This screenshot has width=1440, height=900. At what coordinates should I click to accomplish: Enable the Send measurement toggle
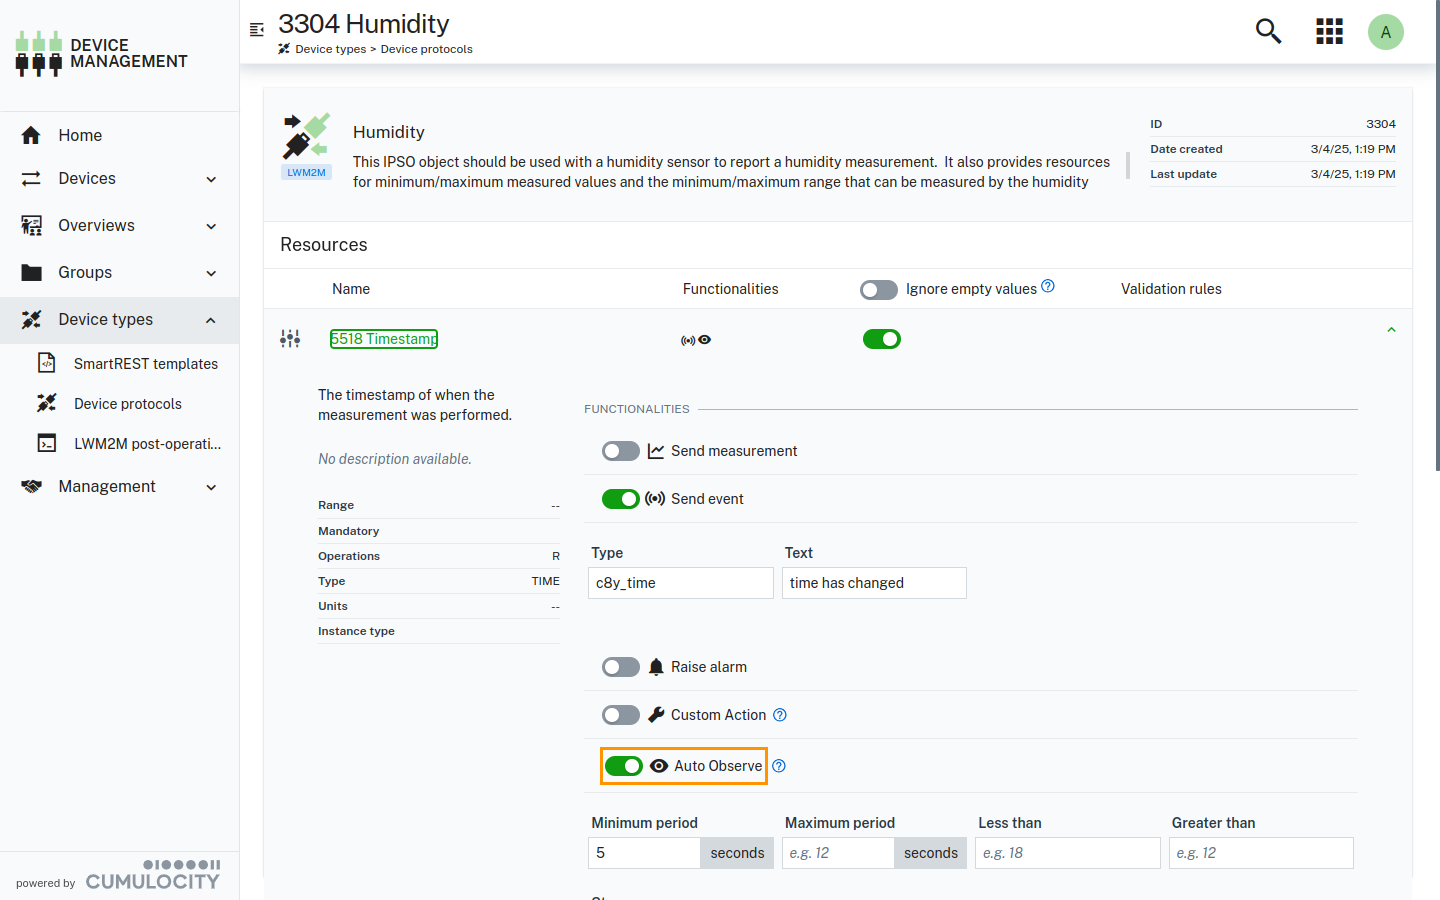pyautogui.click(x=620, y=451)
